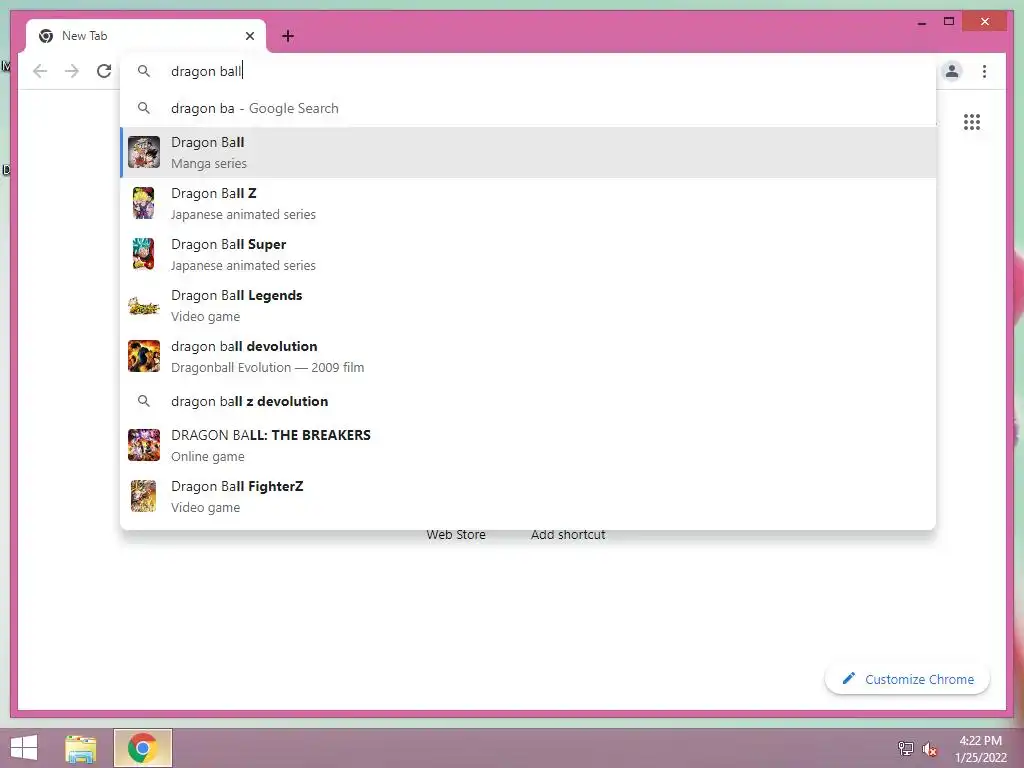
Task: Click in the dragon ball address field
Action: (x=528, y=71)
